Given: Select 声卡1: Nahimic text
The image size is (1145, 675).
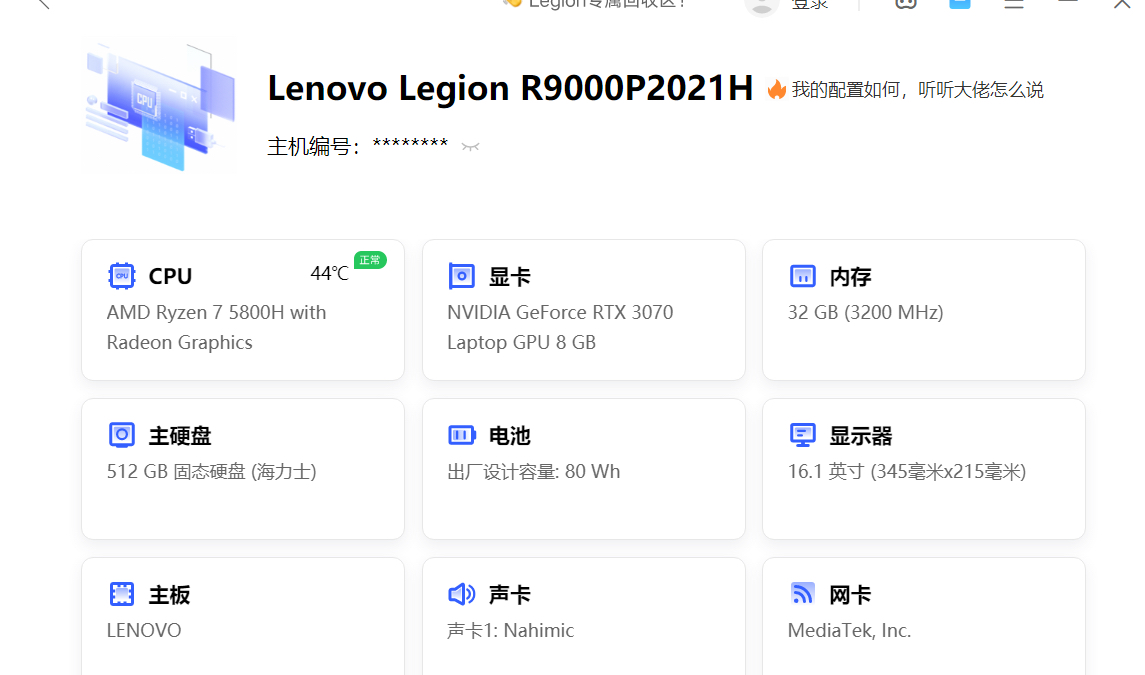Looking at the screenshot, I should point(510,630).
